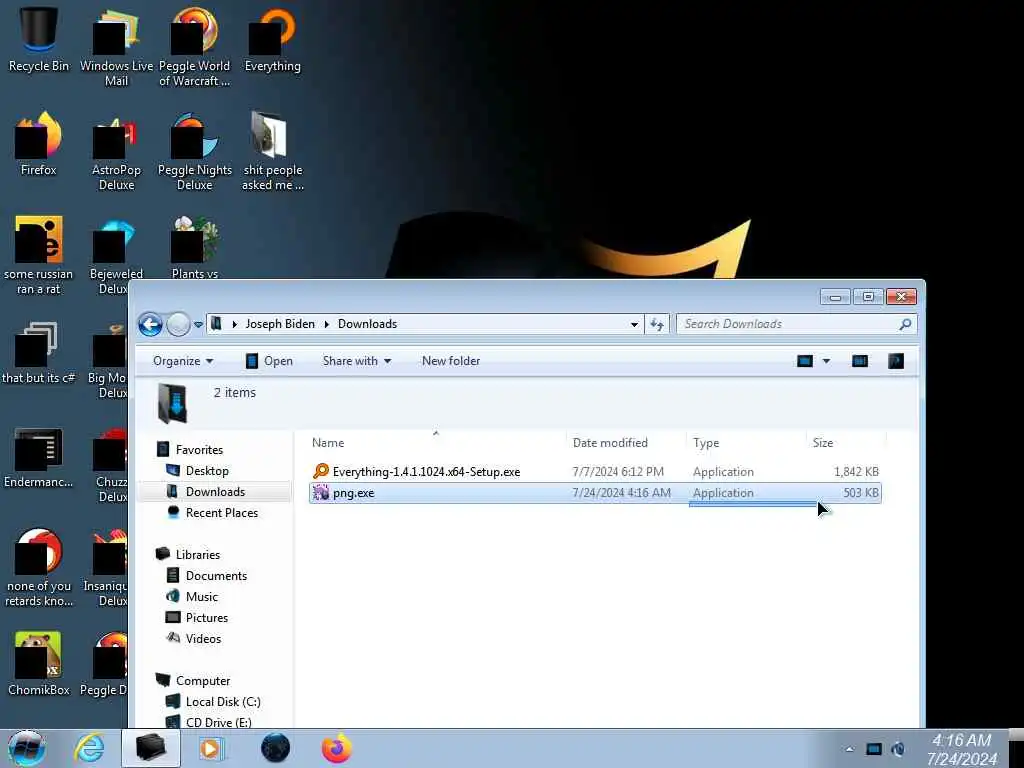Launch Peggle World of Warcraft shortcut
This screenshot has width=1024, height=768.
[x=194, y=47]
